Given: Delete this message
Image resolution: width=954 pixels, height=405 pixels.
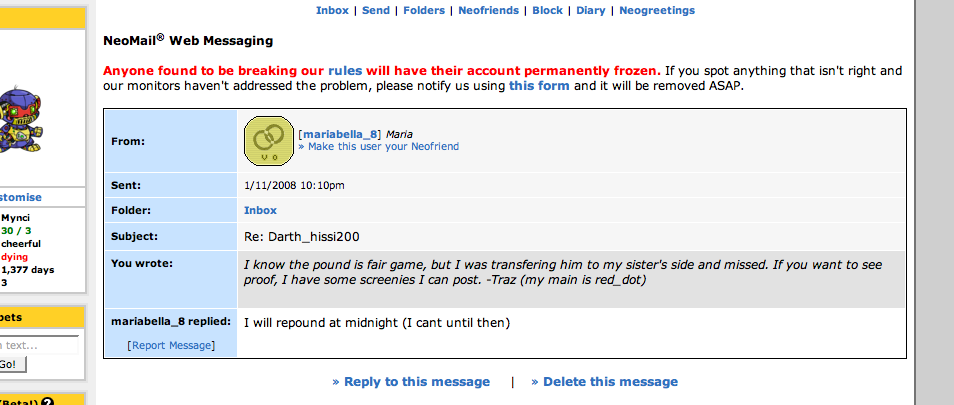Looking at the screenshot, I should pyautogui.click(x=604, y=382).
